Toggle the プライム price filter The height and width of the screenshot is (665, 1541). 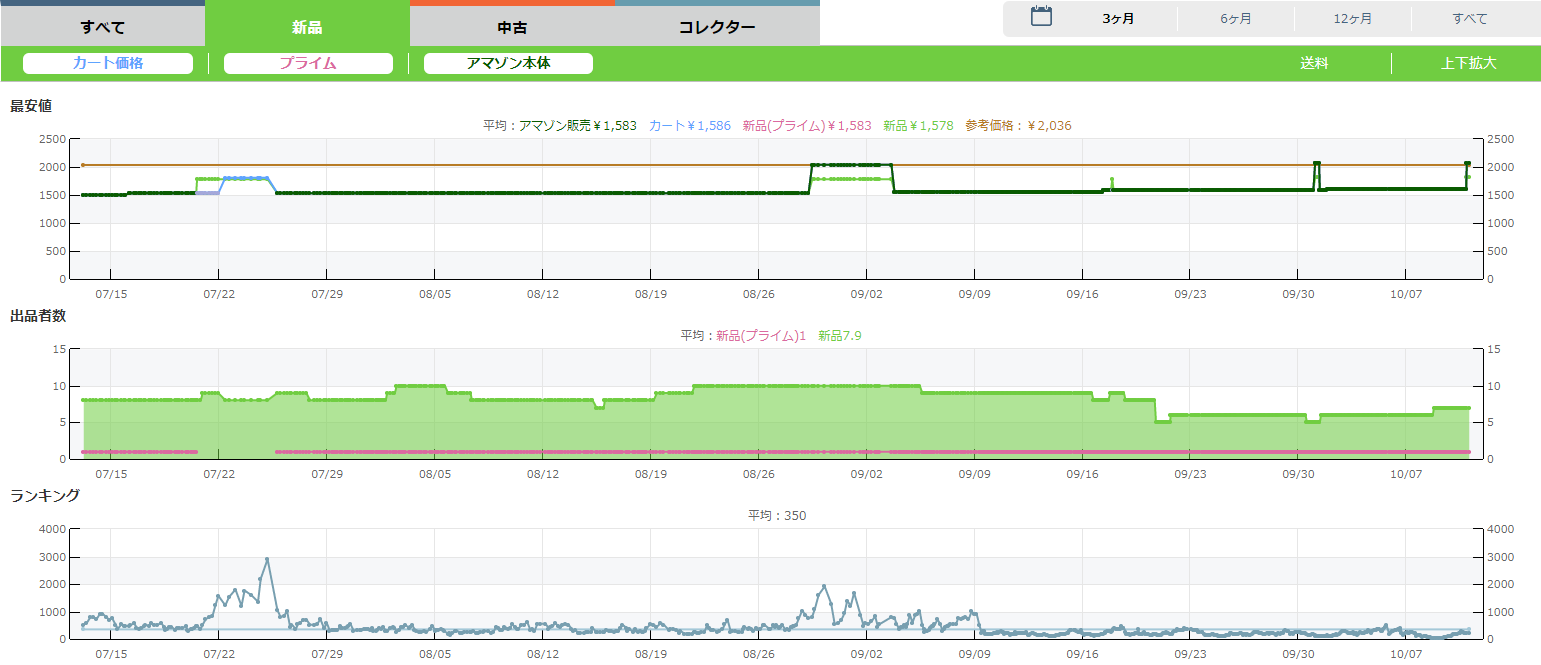pos(308,63)
